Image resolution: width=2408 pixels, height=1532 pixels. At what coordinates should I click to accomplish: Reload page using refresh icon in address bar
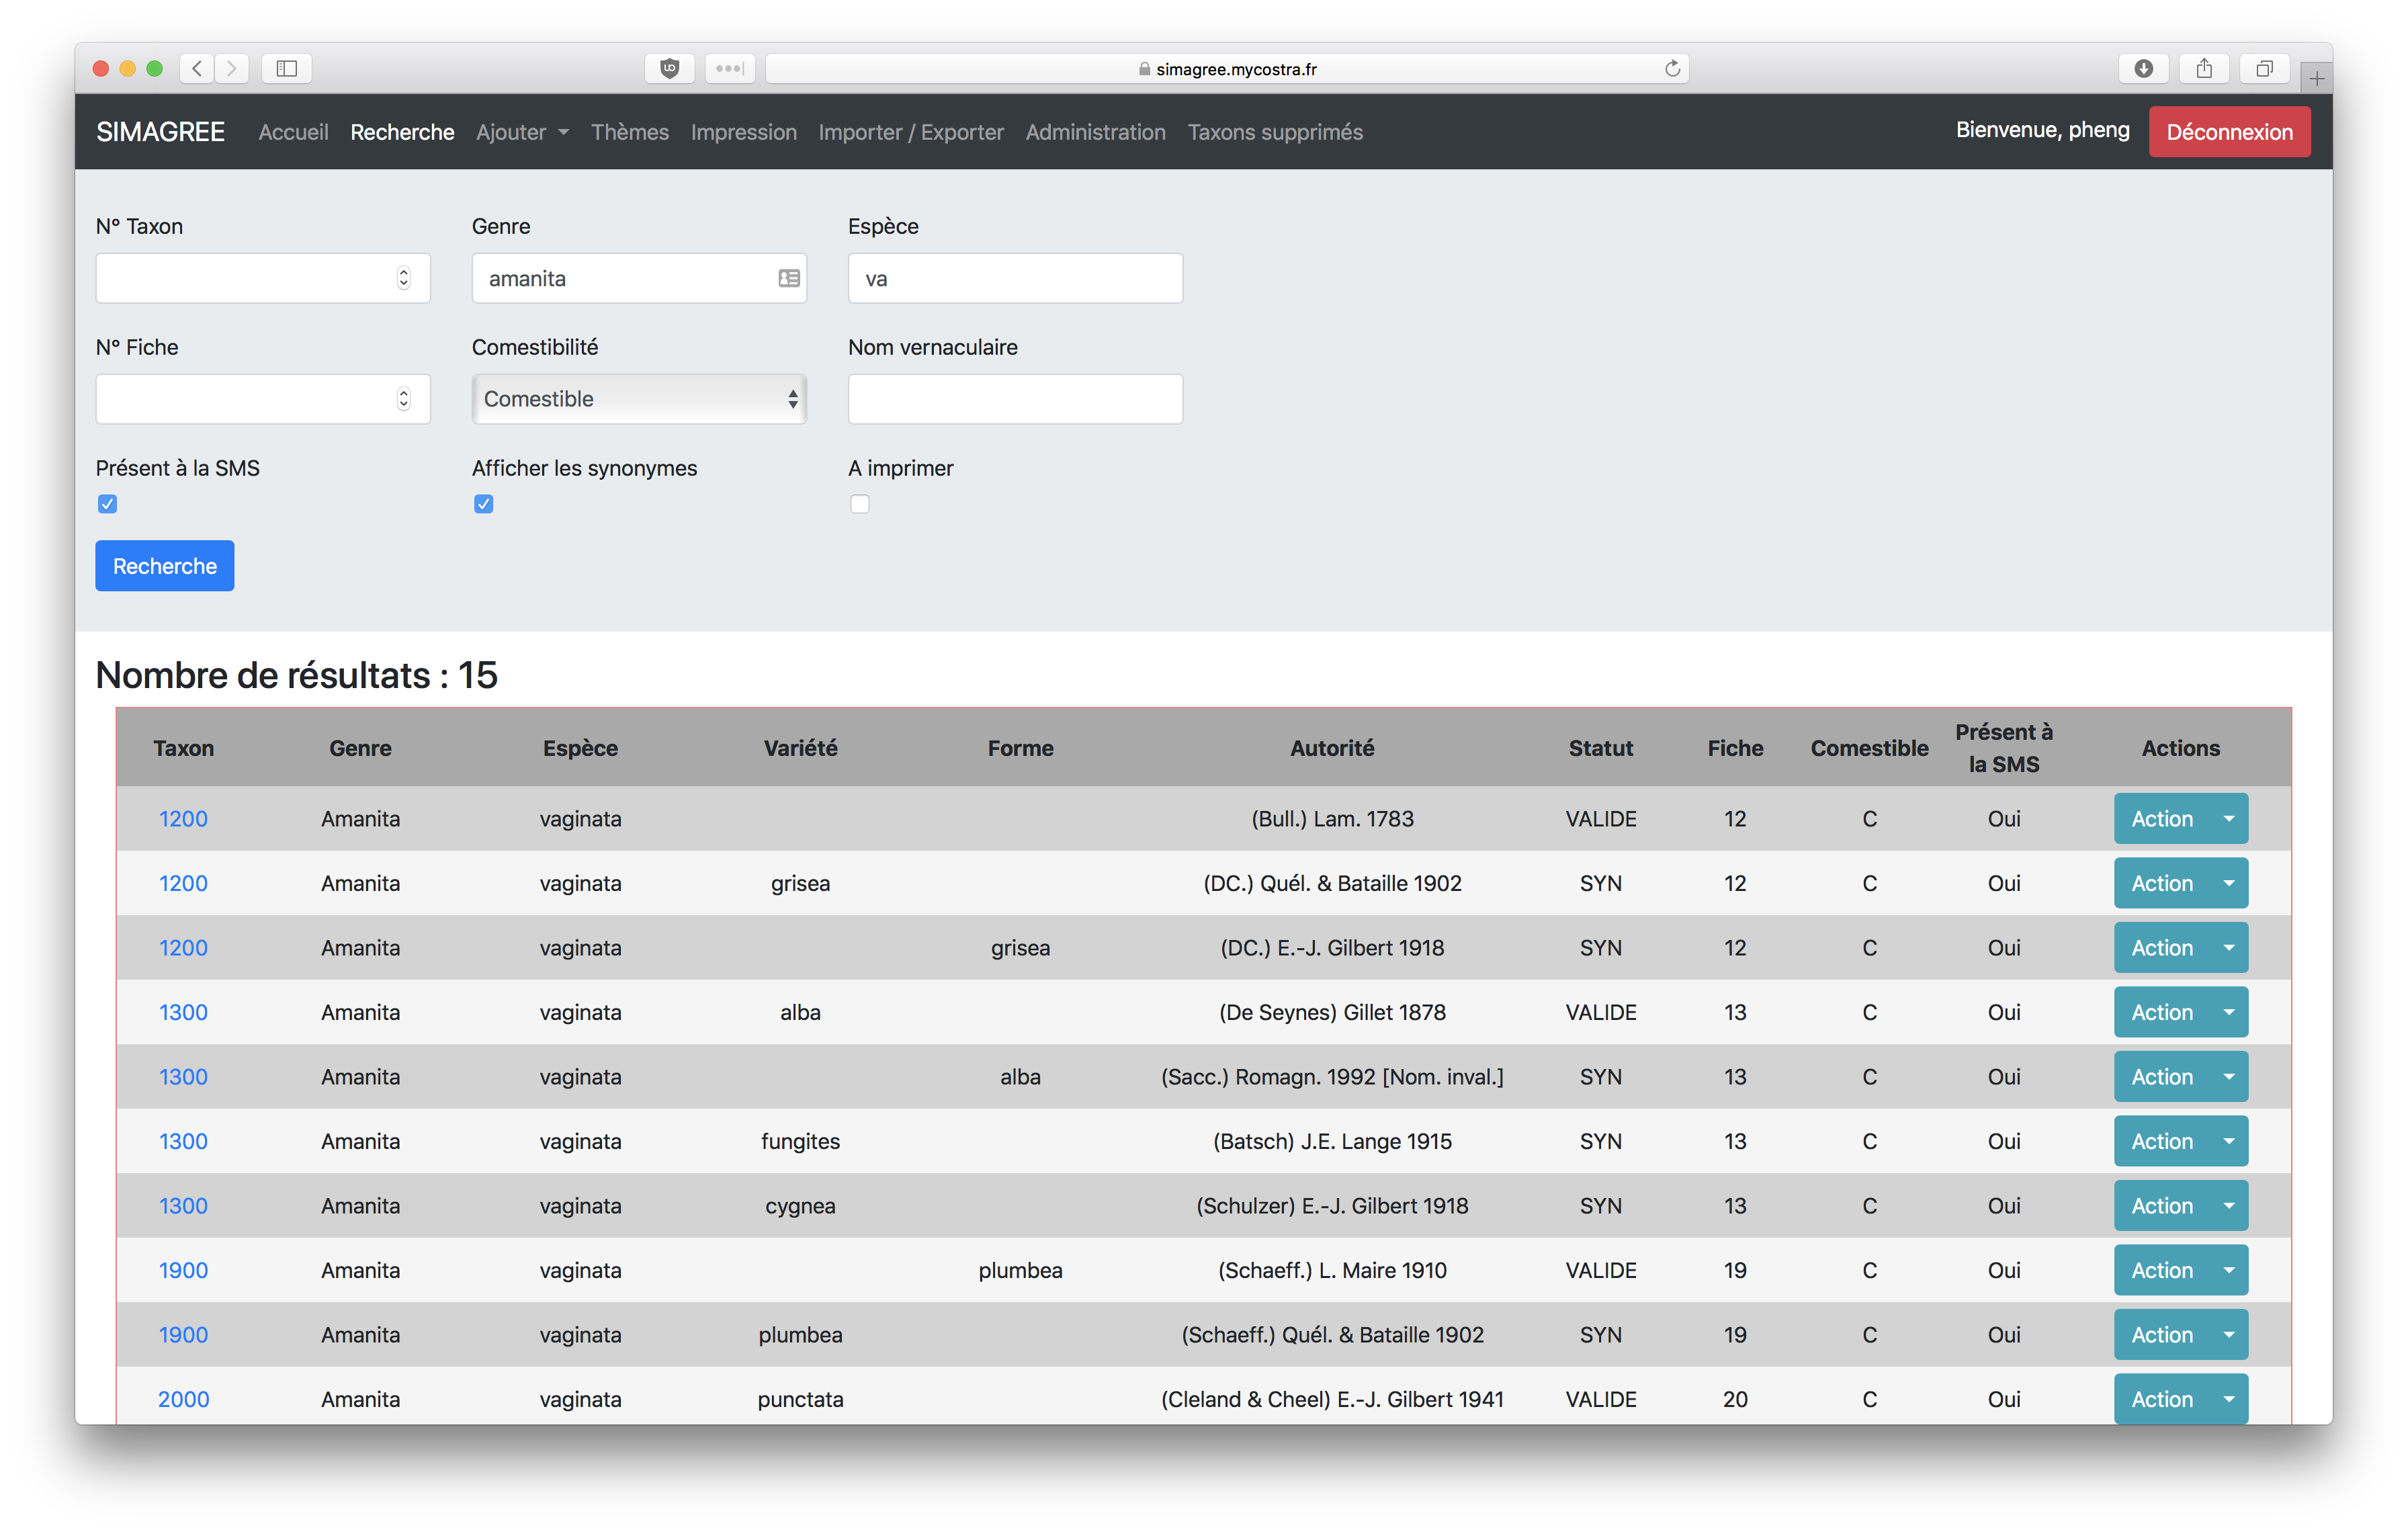1672,68
